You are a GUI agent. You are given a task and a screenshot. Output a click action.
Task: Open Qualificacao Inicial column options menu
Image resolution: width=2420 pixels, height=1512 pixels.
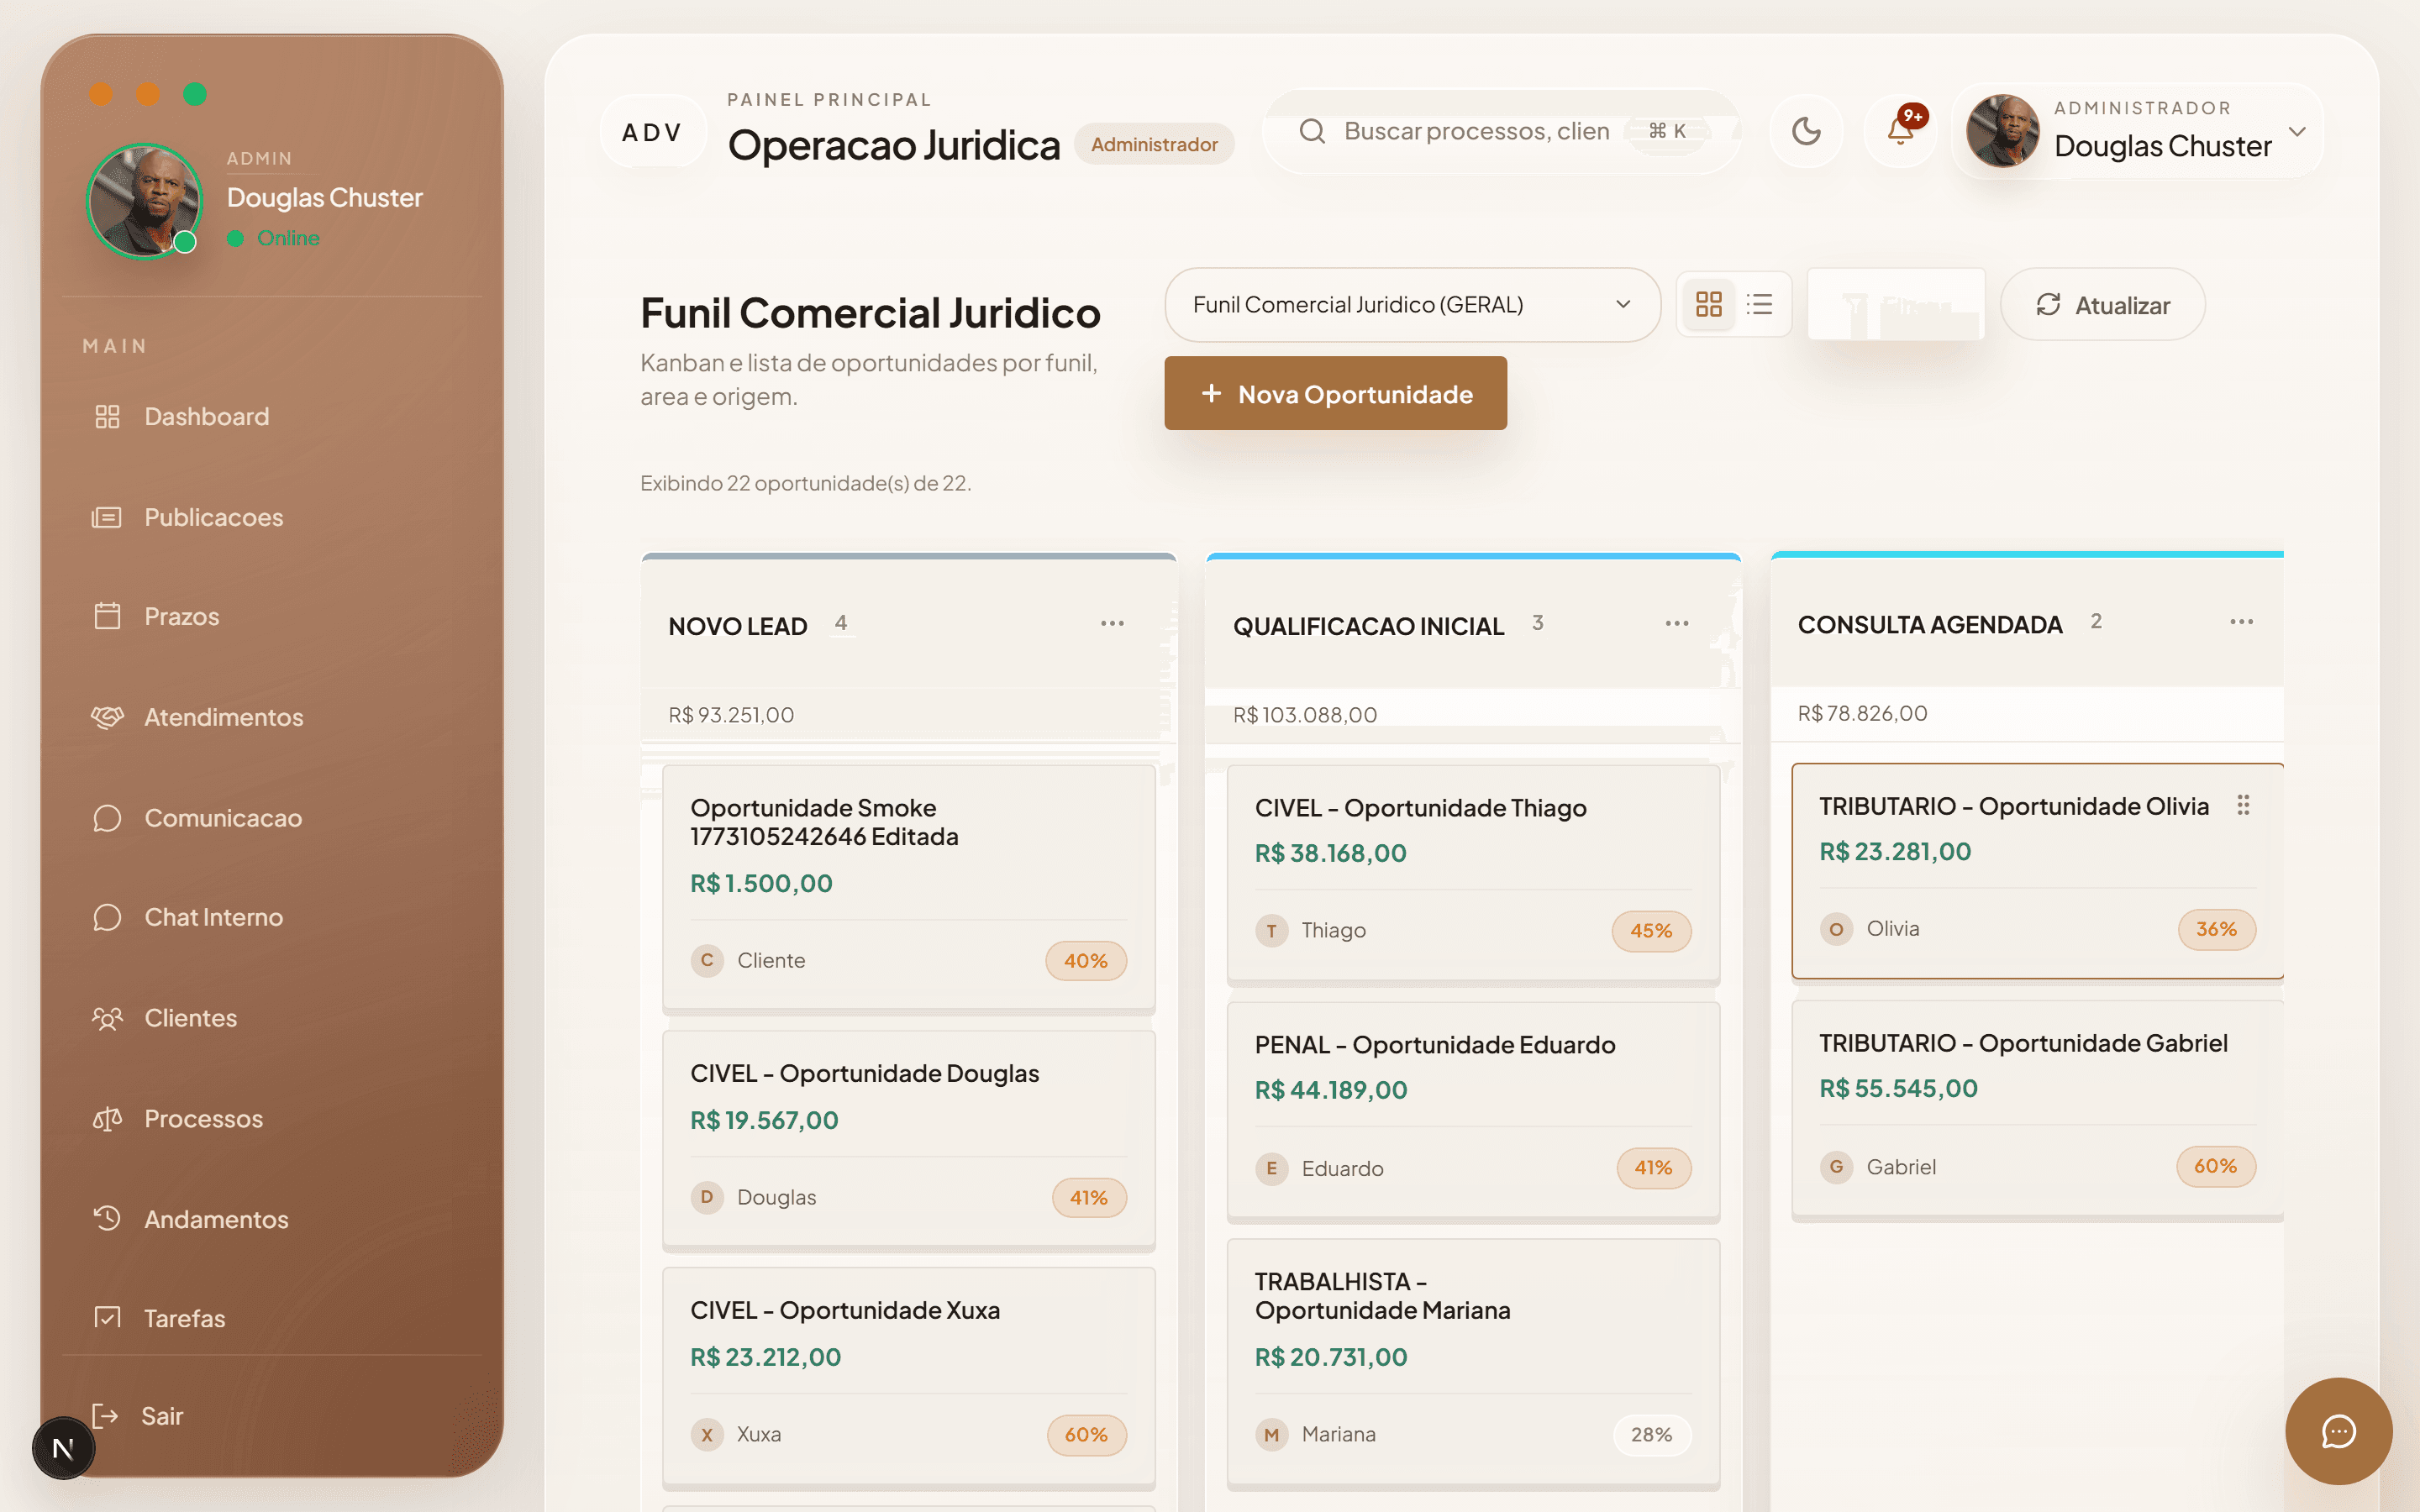pos(1677,623)
